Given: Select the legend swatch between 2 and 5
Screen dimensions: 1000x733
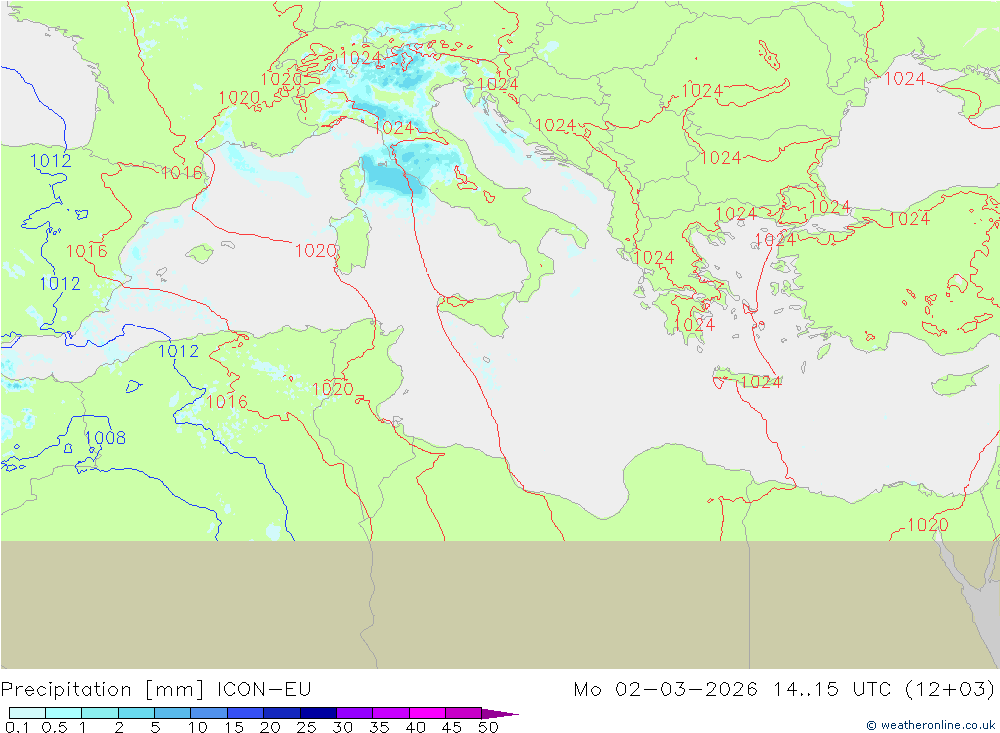Looking at the screenshot, I should (136, 713).
